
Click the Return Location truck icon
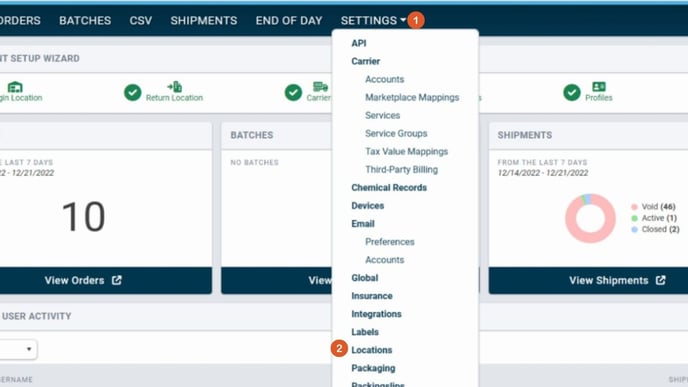point(175,86)
